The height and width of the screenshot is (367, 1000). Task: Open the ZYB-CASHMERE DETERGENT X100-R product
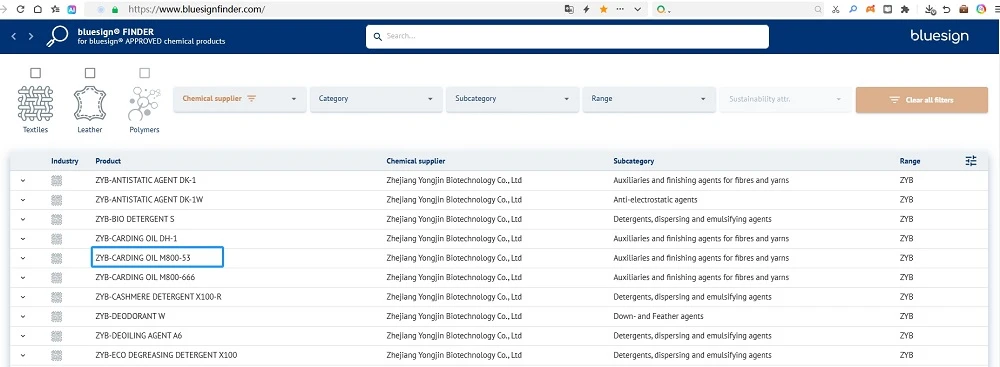[x=158, y=297]
